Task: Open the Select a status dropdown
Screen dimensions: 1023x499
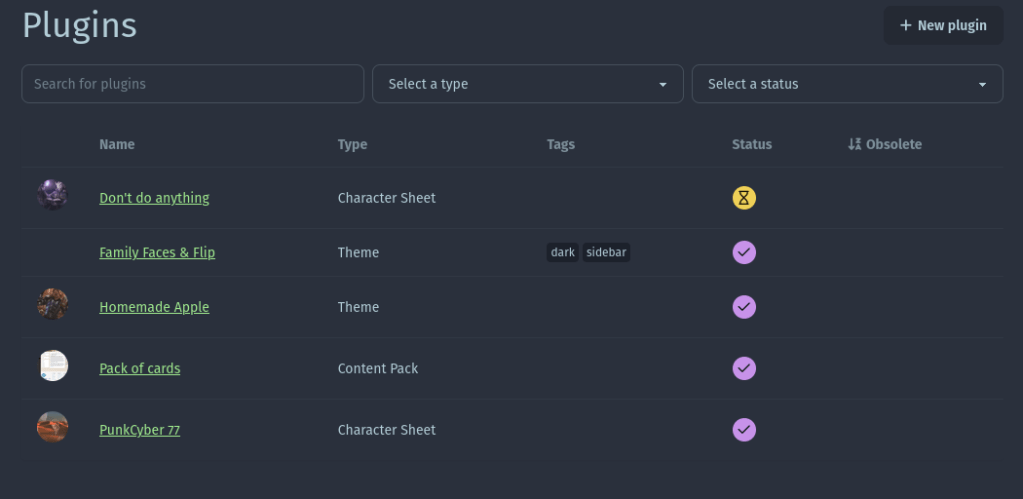Action: (x=847, y=83)
